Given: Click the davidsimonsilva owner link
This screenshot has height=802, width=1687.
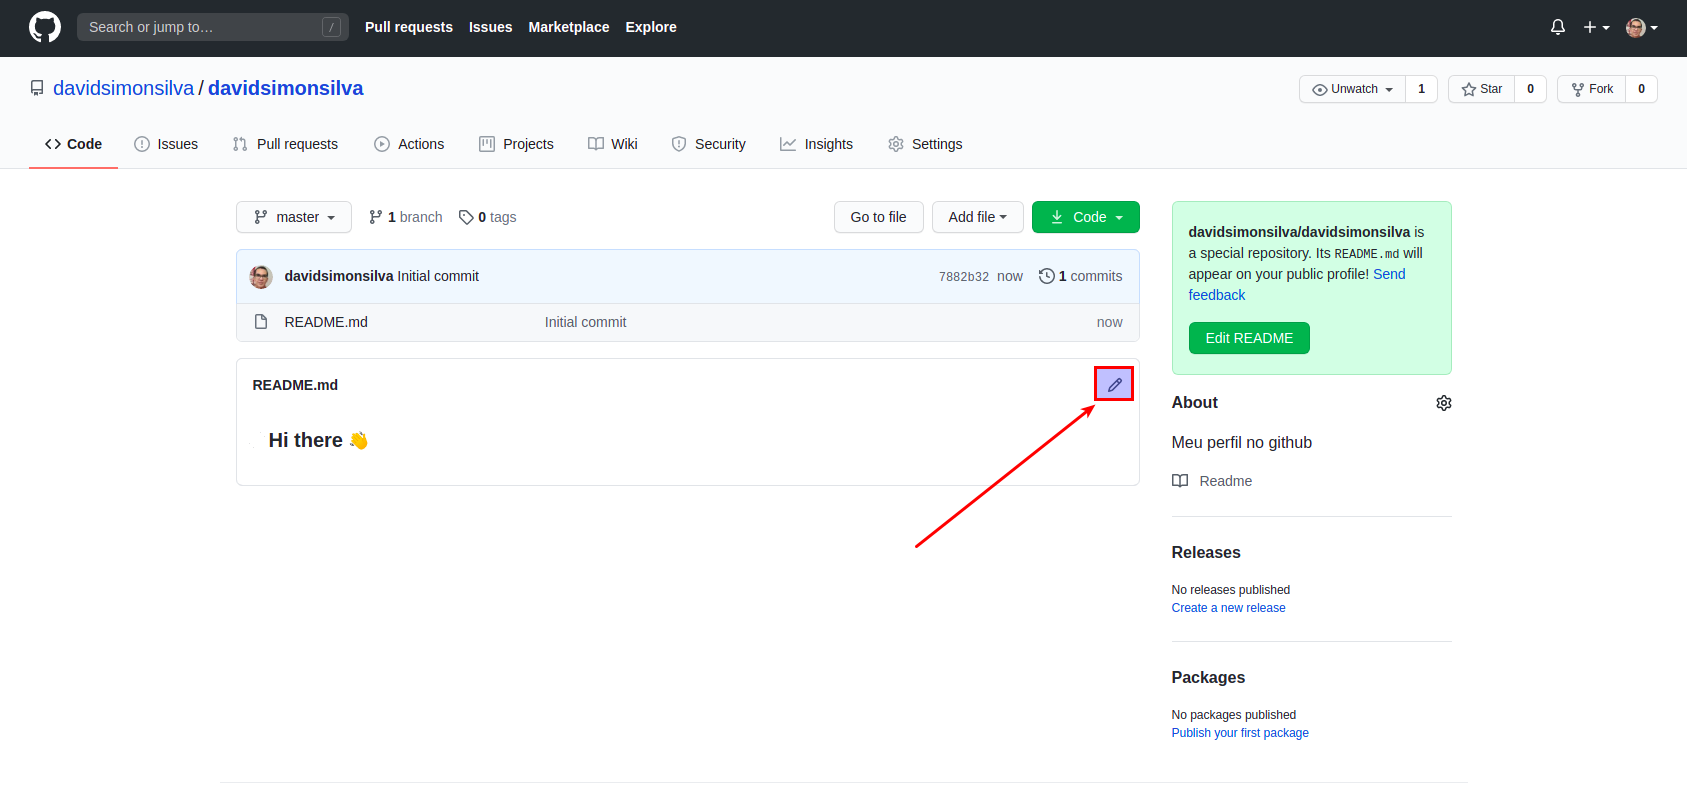Looking at the screenshot, I should (x=124, y=88).
